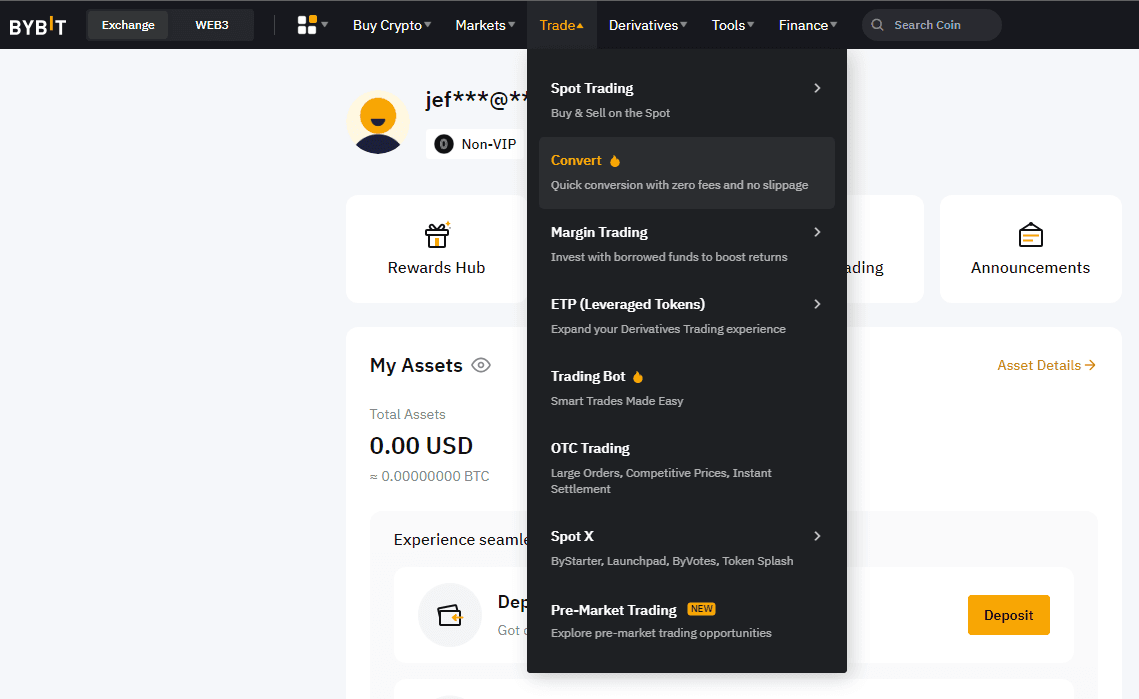Click the Bybit logo
Image resolution: width=1139 pixels, height=699 pixels.
[x=38, y=26]
